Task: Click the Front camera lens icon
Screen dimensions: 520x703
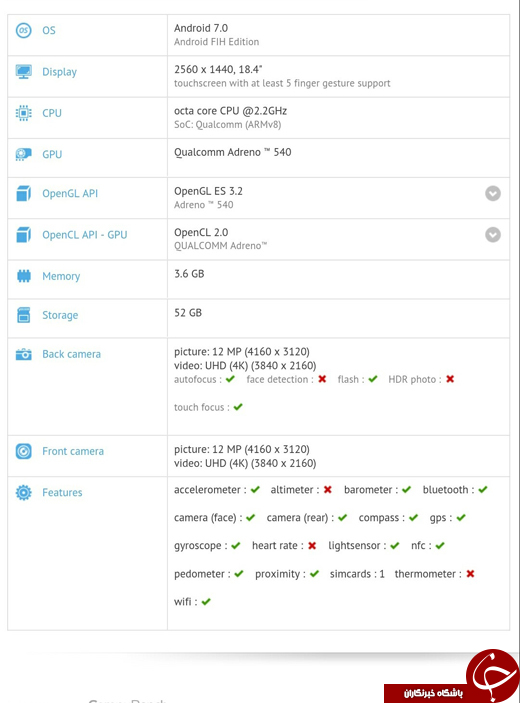Action: 23,451
